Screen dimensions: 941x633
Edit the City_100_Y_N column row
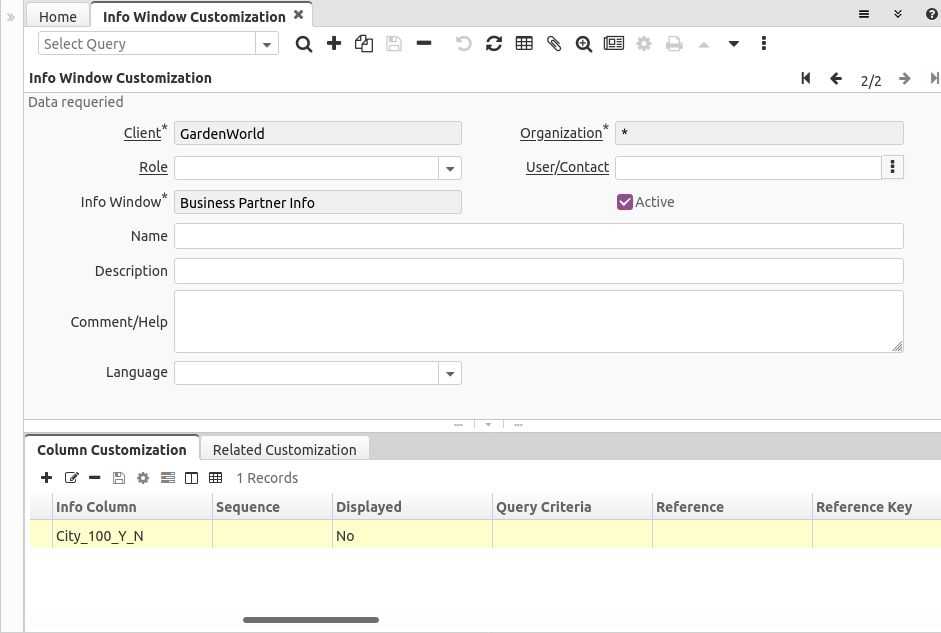point(71,477)
